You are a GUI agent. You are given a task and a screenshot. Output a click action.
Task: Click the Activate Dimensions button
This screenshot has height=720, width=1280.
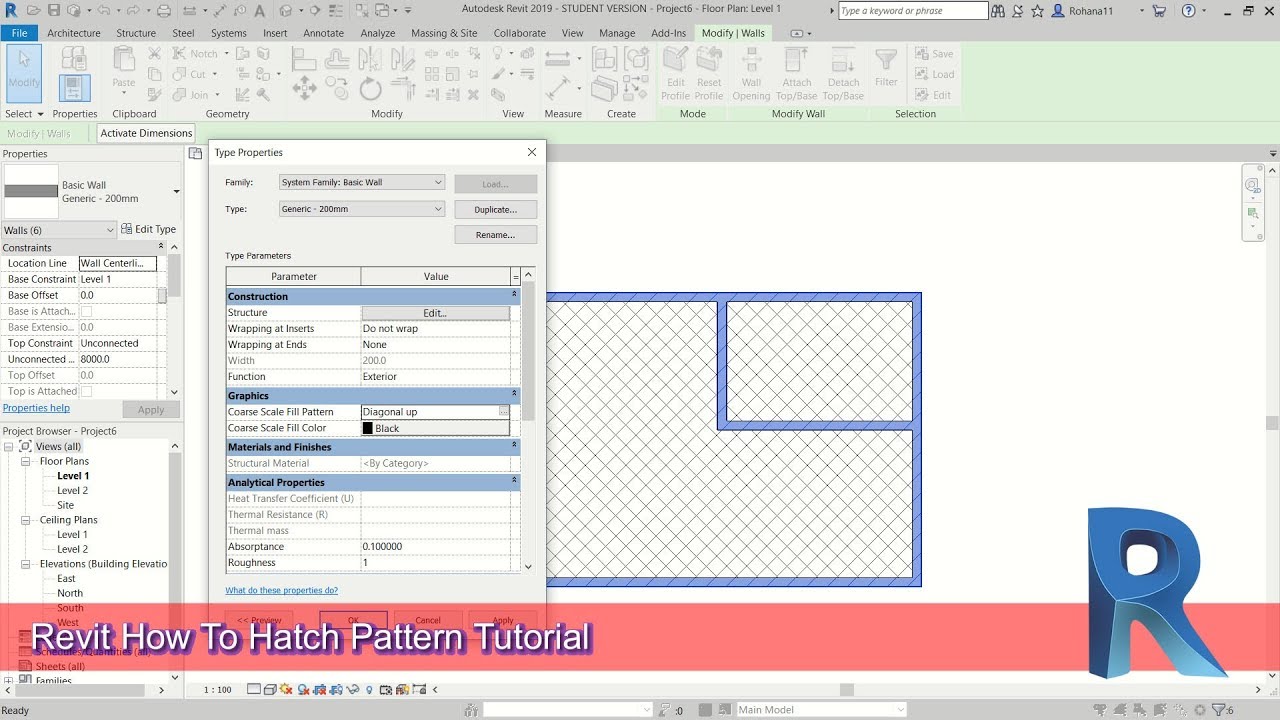point(146,133)
